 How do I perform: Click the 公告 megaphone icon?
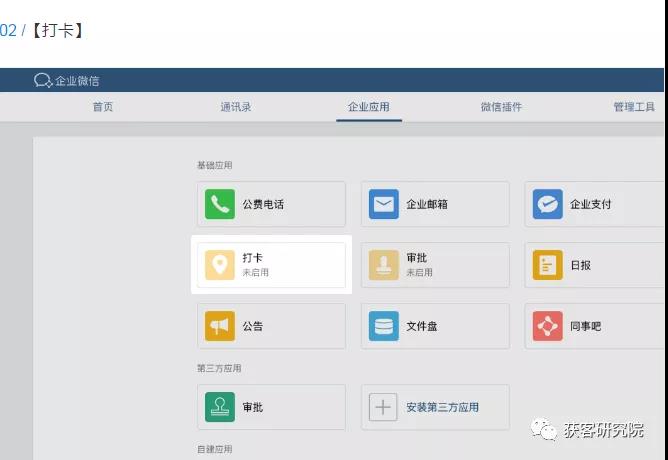click(220, 326)
